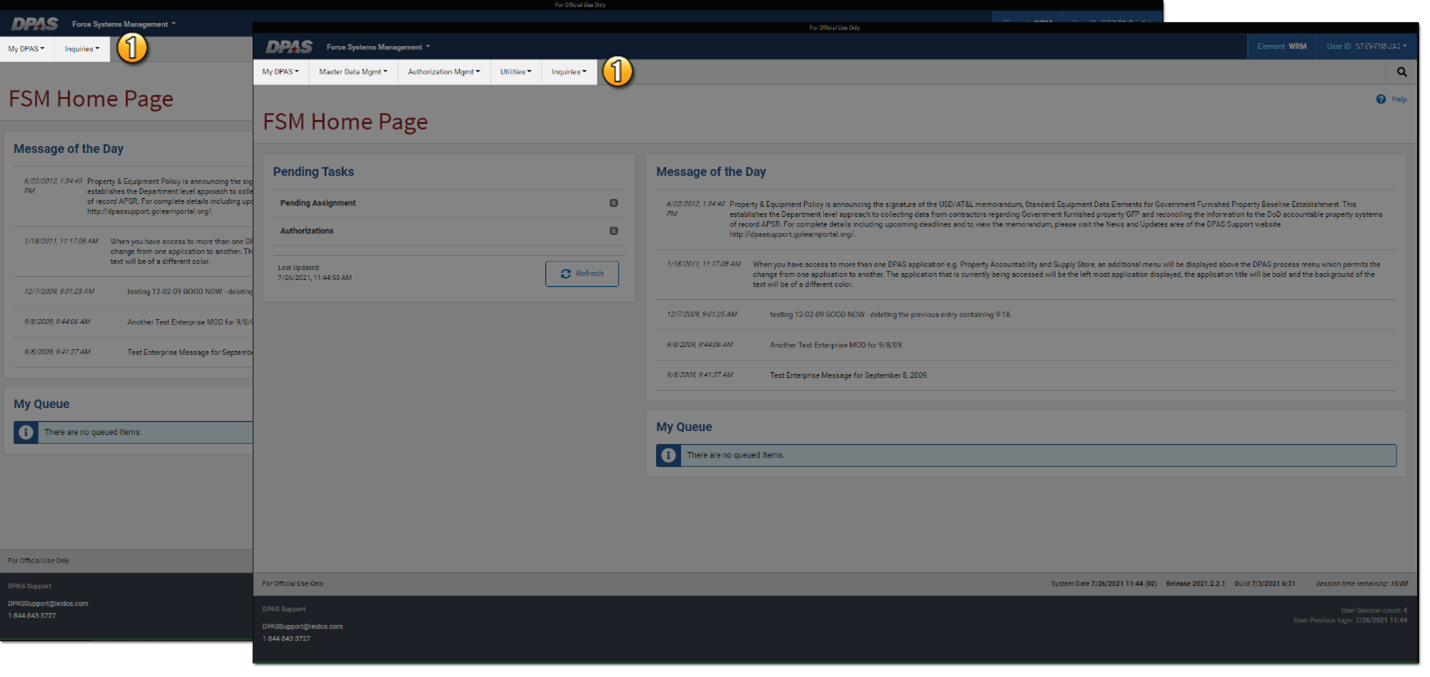Click the FSM Home Page heading in front window
The image size is (1430, 677).
pyautogui.click(x=345, y=121)
